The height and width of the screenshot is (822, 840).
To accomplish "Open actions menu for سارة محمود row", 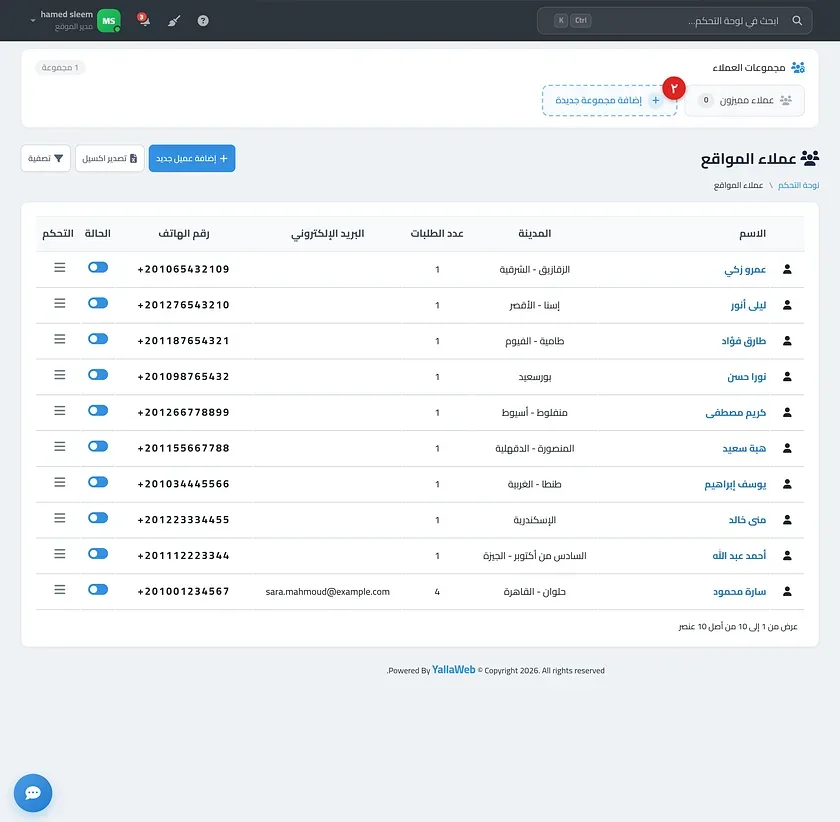I will click(x=59, y=589).
